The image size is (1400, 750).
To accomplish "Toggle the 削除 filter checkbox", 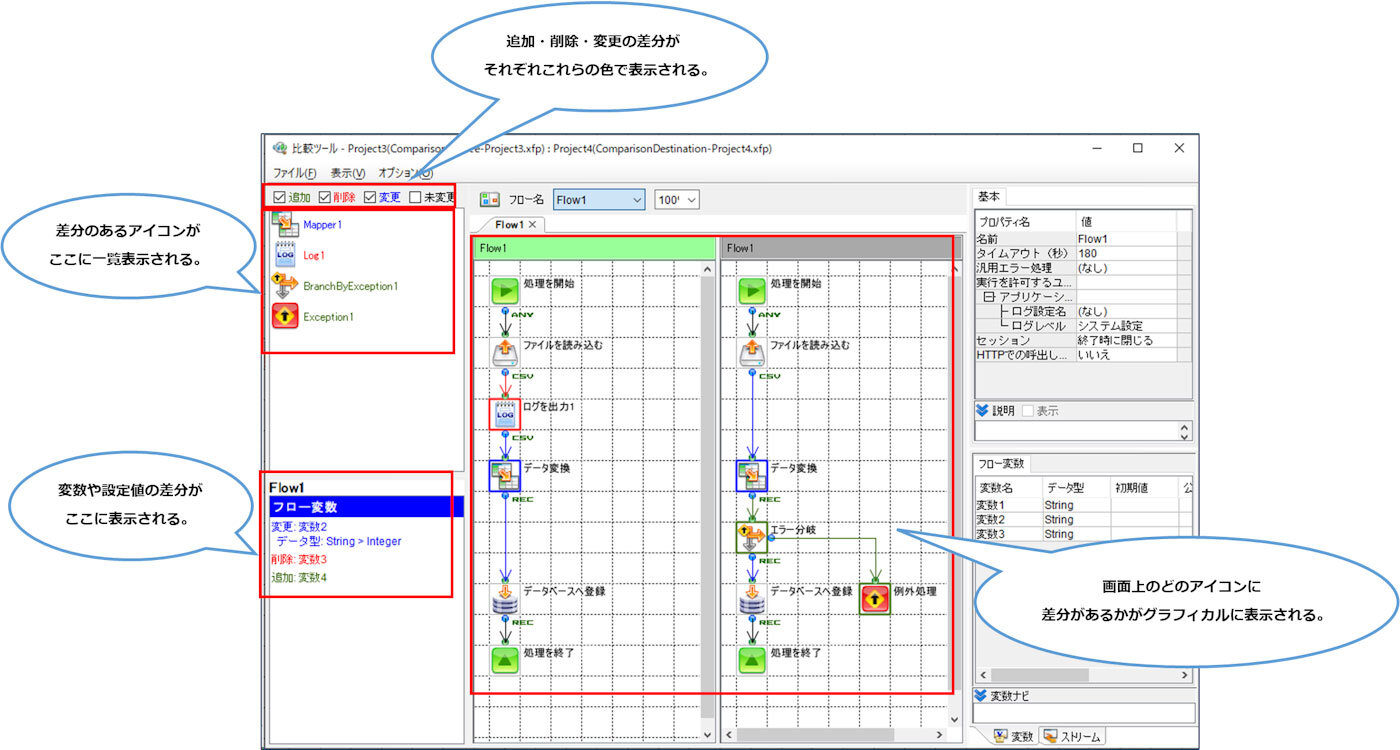I will [325, 197].
